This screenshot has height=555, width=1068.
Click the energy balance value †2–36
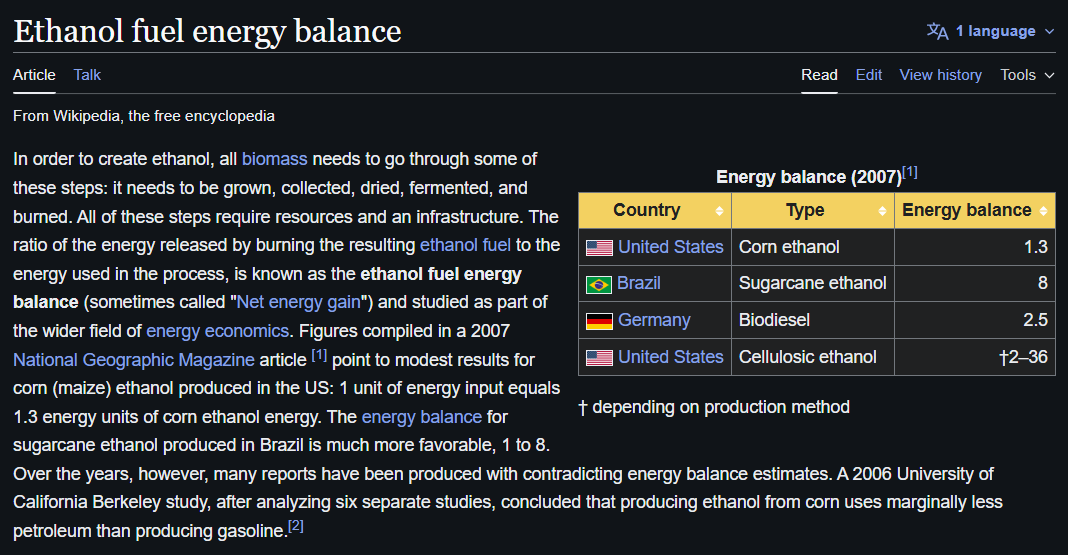(x=1023, y=357)
